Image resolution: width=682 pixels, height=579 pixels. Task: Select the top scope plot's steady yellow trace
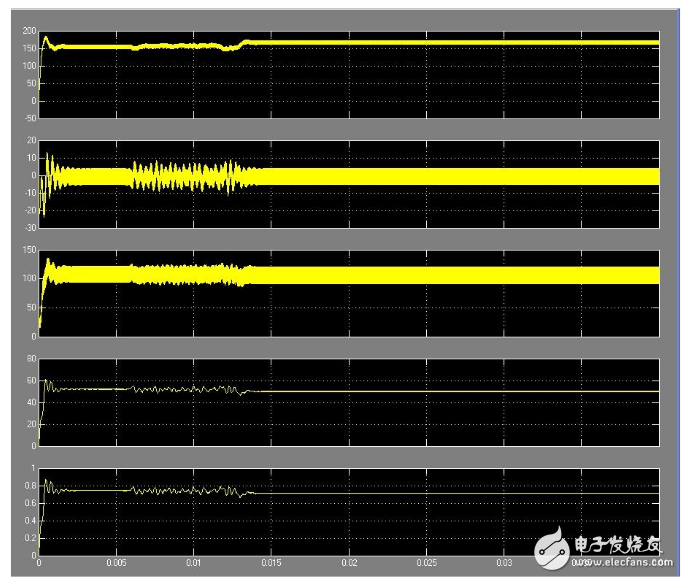(x=450, y=43)
